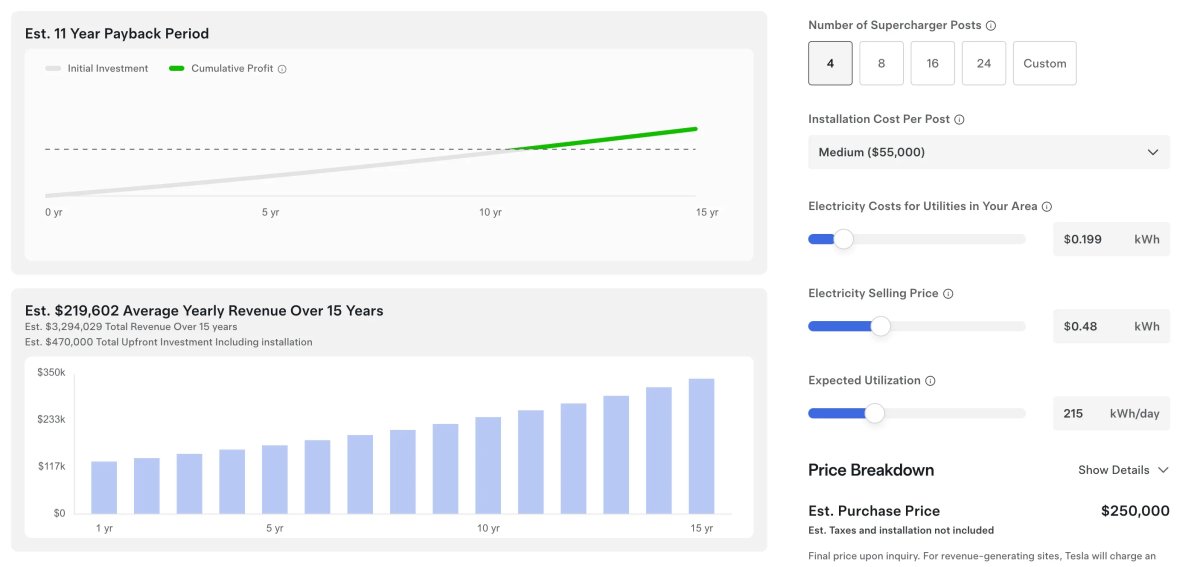The width and height of the screenshot is (1200, 567).
Task: Select 8 Supercharger posts option
Action: coord(881,63)
